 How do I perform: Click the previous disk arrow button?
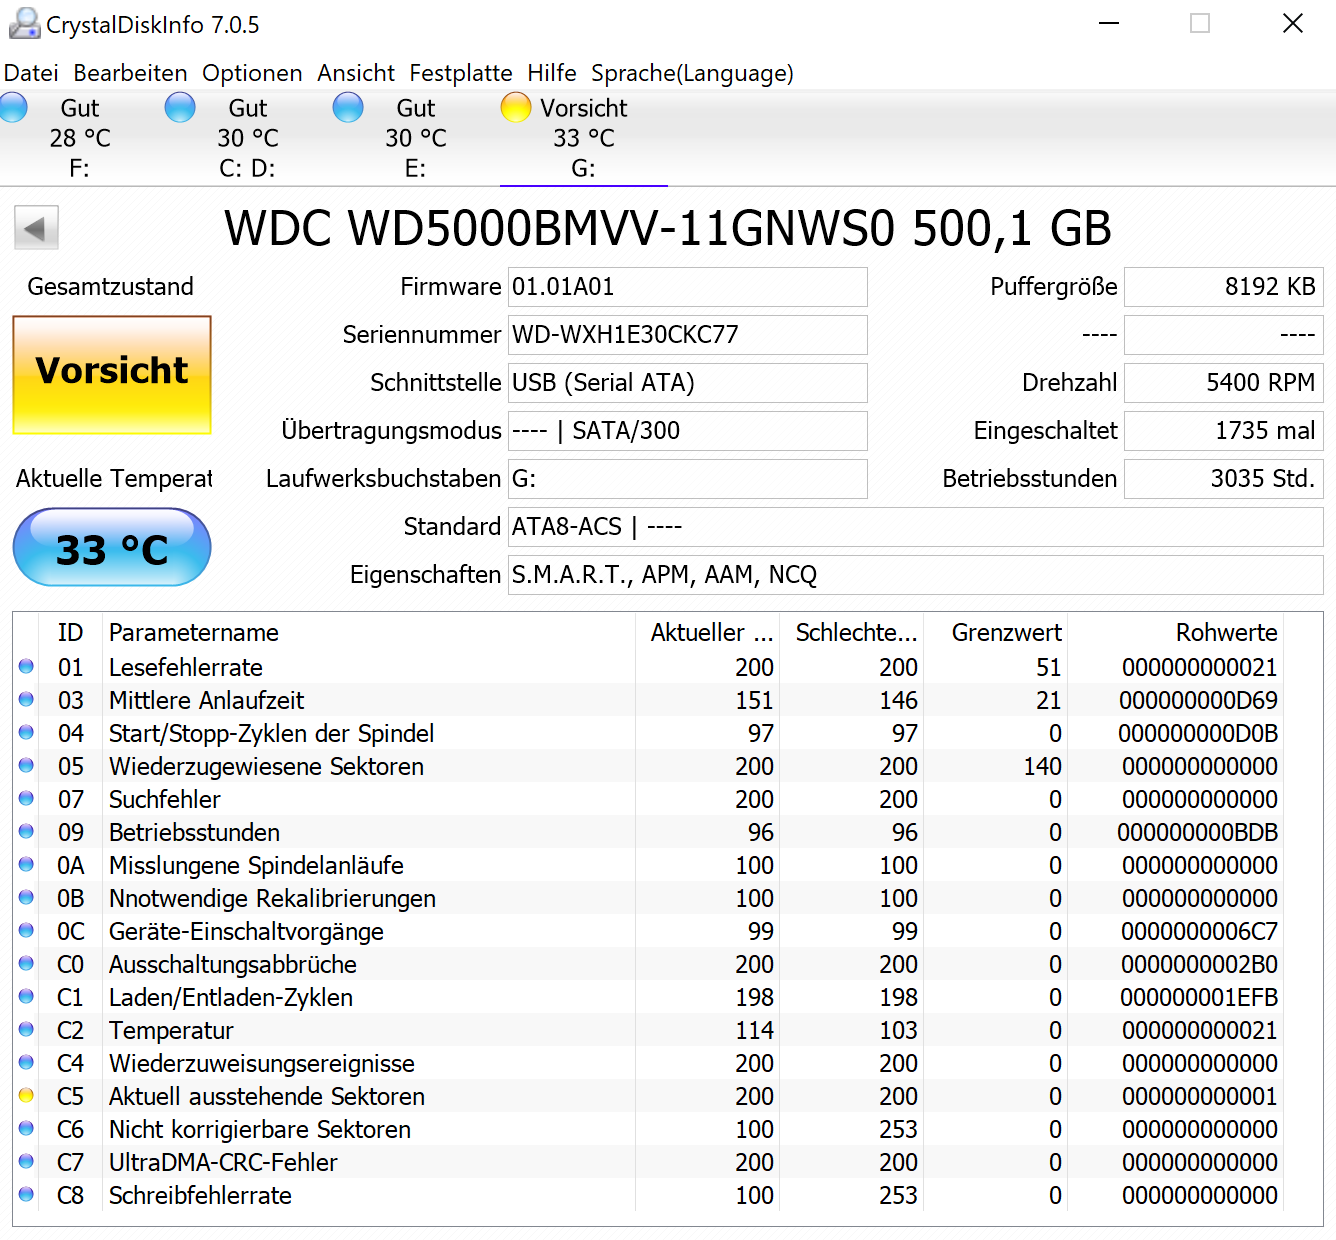36,228
